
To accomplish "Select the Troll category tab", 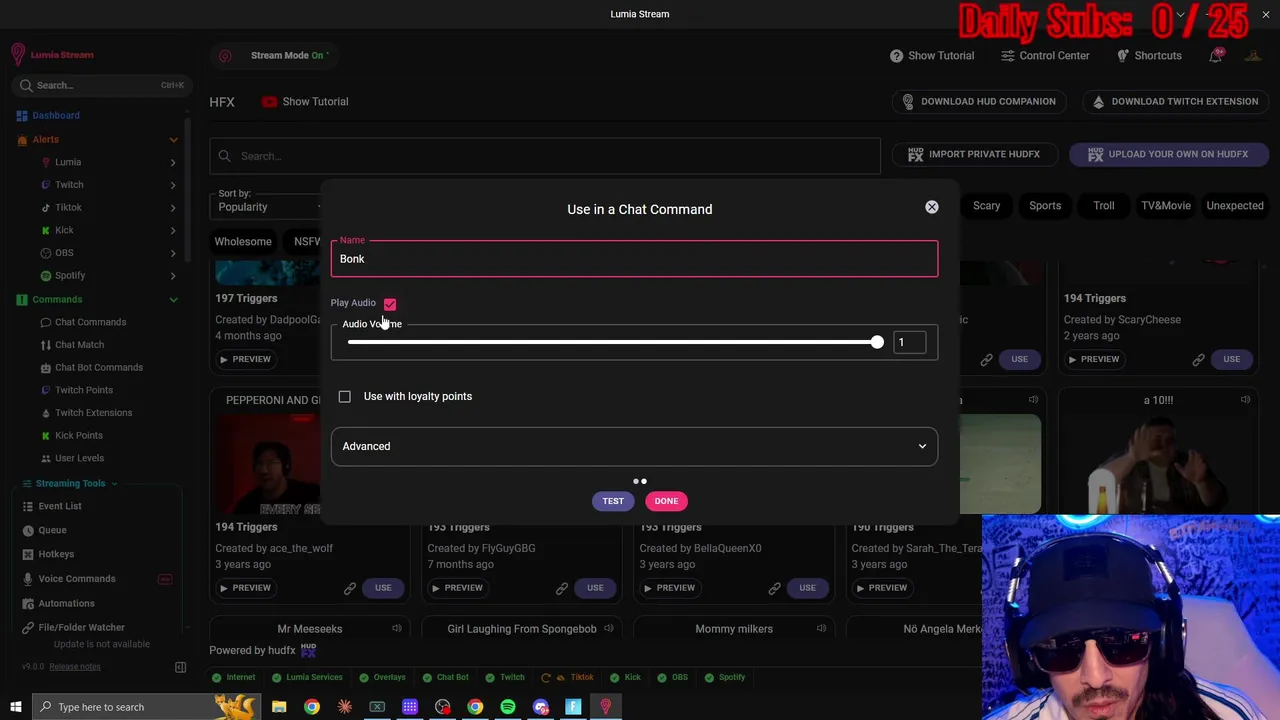I will pos(1103,206).
